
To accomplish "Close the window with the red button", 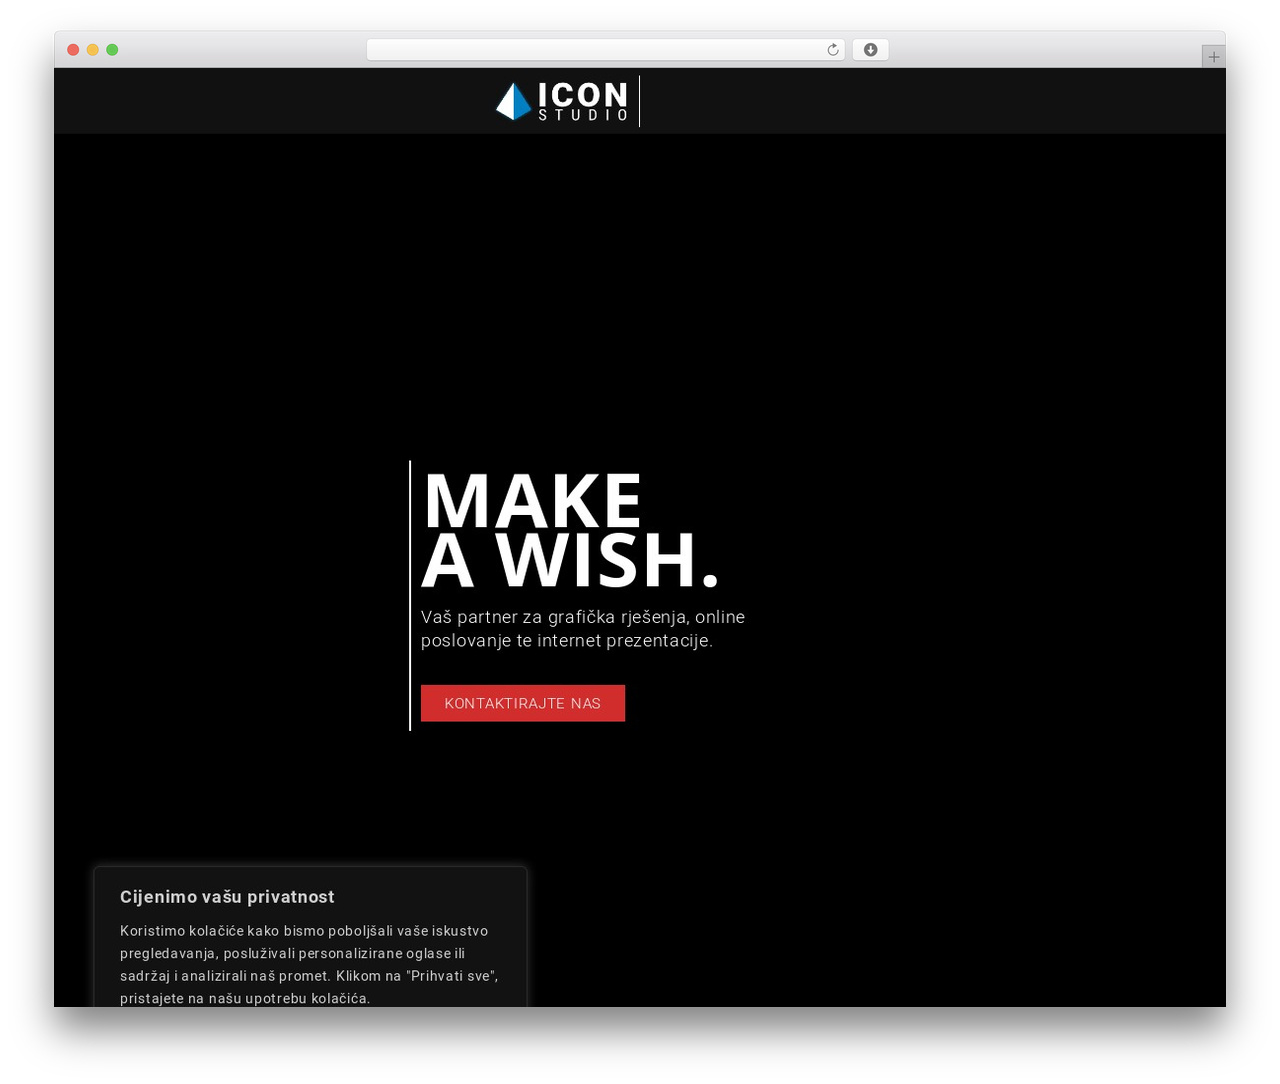I will (73, 50).
